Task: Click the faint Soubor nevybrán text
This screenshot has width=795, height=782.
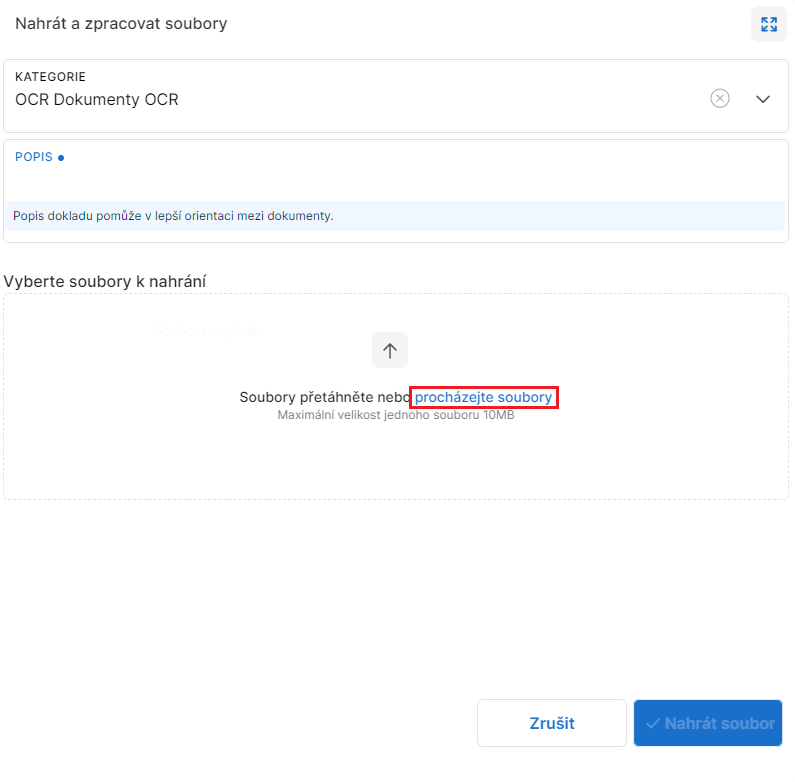Action: [x=207, y=331]
